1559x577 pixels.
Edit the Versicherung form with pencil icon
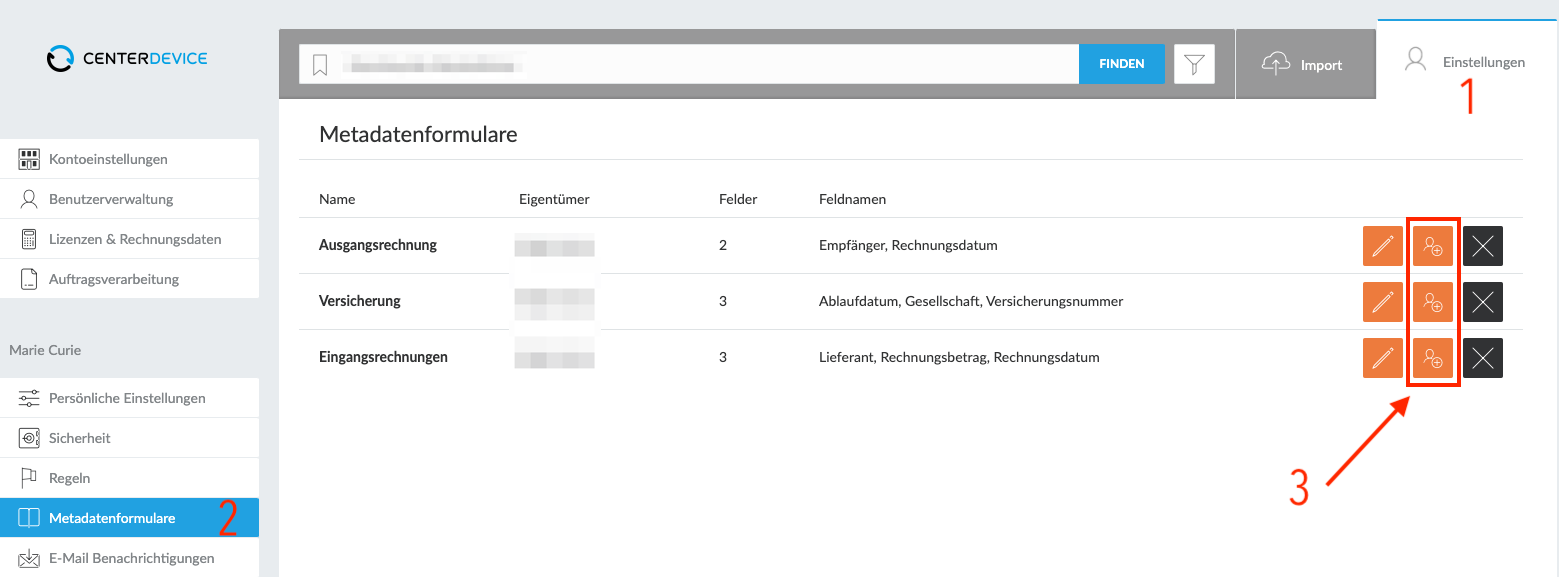point(1383,302)
